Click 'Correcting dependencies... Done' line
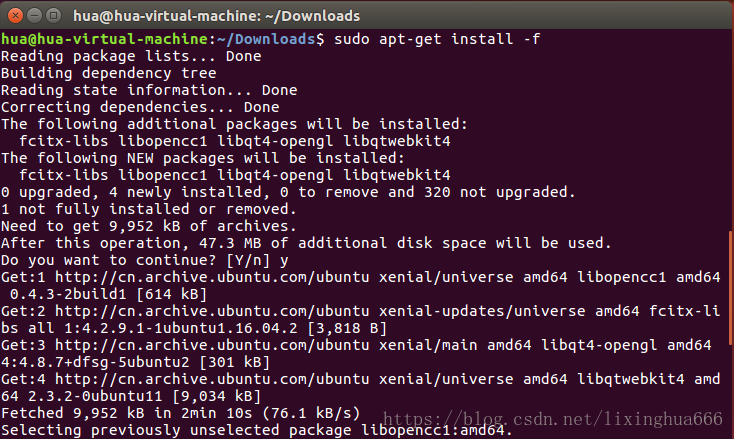 (140, 107)
